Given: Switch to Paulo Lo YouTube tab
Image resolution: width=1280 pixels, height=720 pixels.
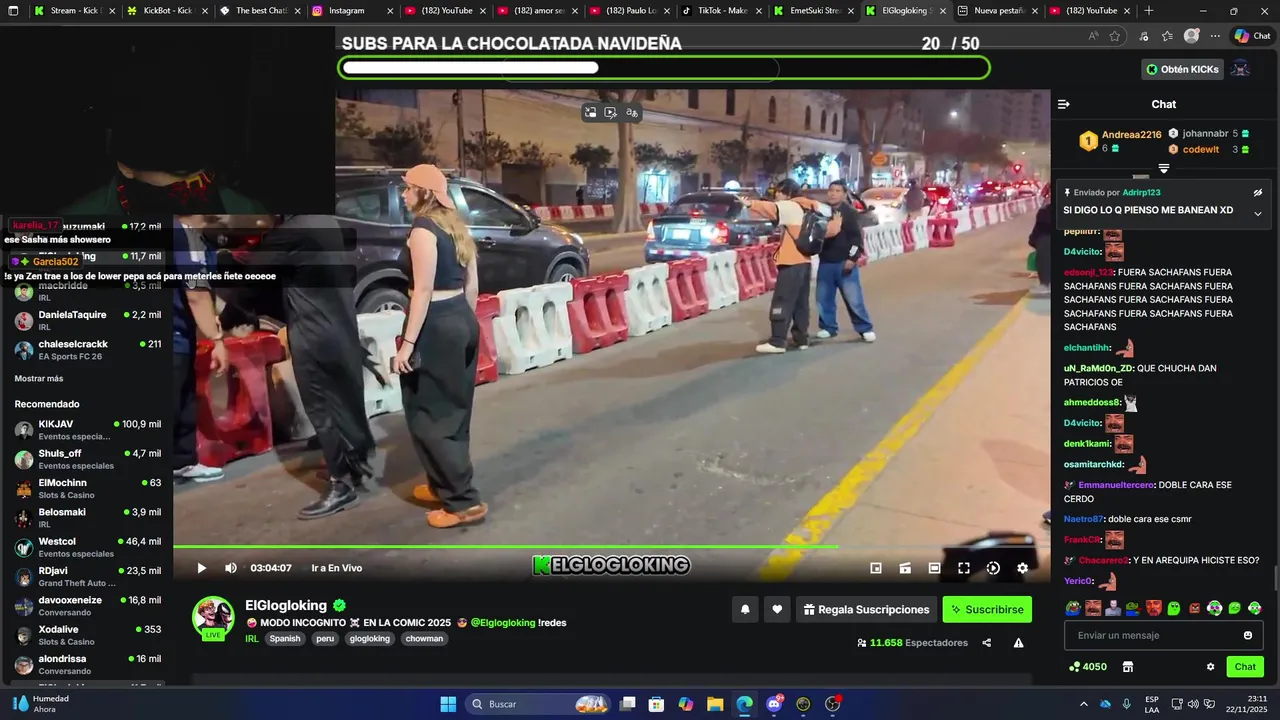Looking at the screenshot, I should coord(630,11).
